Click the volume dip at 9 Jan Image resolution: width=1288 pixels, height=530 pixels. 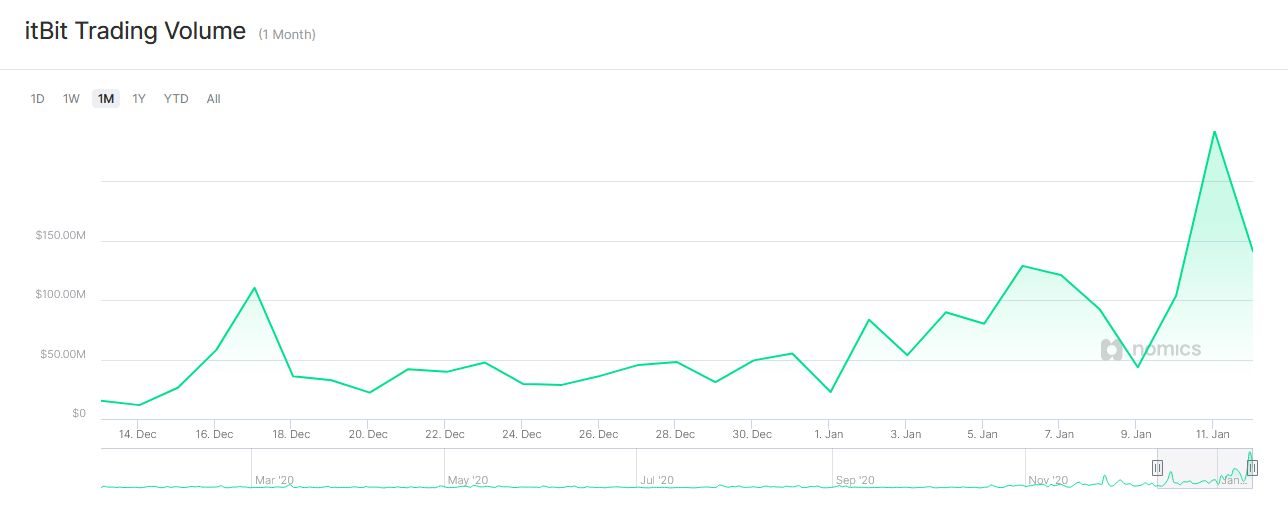coord(1137,367)
